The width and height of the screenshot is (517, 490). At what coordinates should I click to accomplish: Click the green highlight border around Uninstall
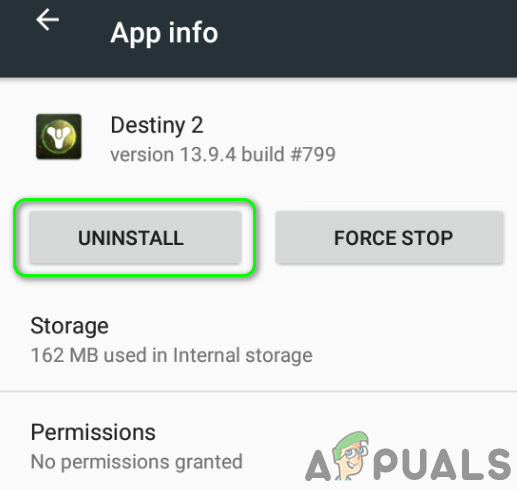pos(135,201)
